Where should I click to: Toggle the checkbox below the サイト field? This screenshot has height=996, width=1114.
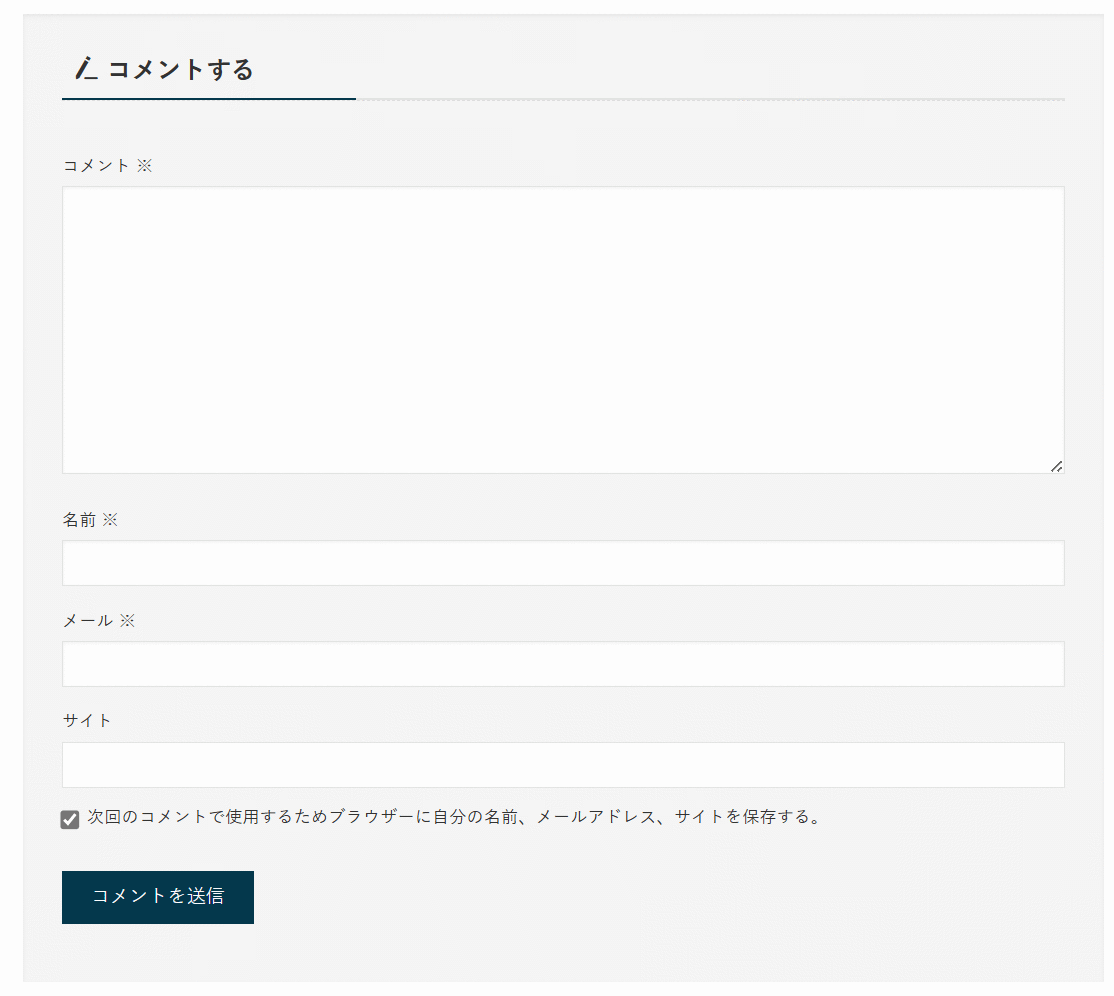point(69,818)
